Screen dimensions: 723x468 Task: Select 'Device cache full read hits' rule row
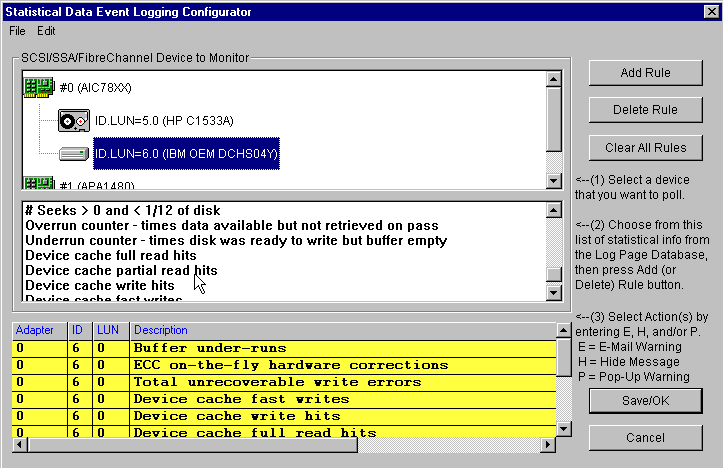284,432
